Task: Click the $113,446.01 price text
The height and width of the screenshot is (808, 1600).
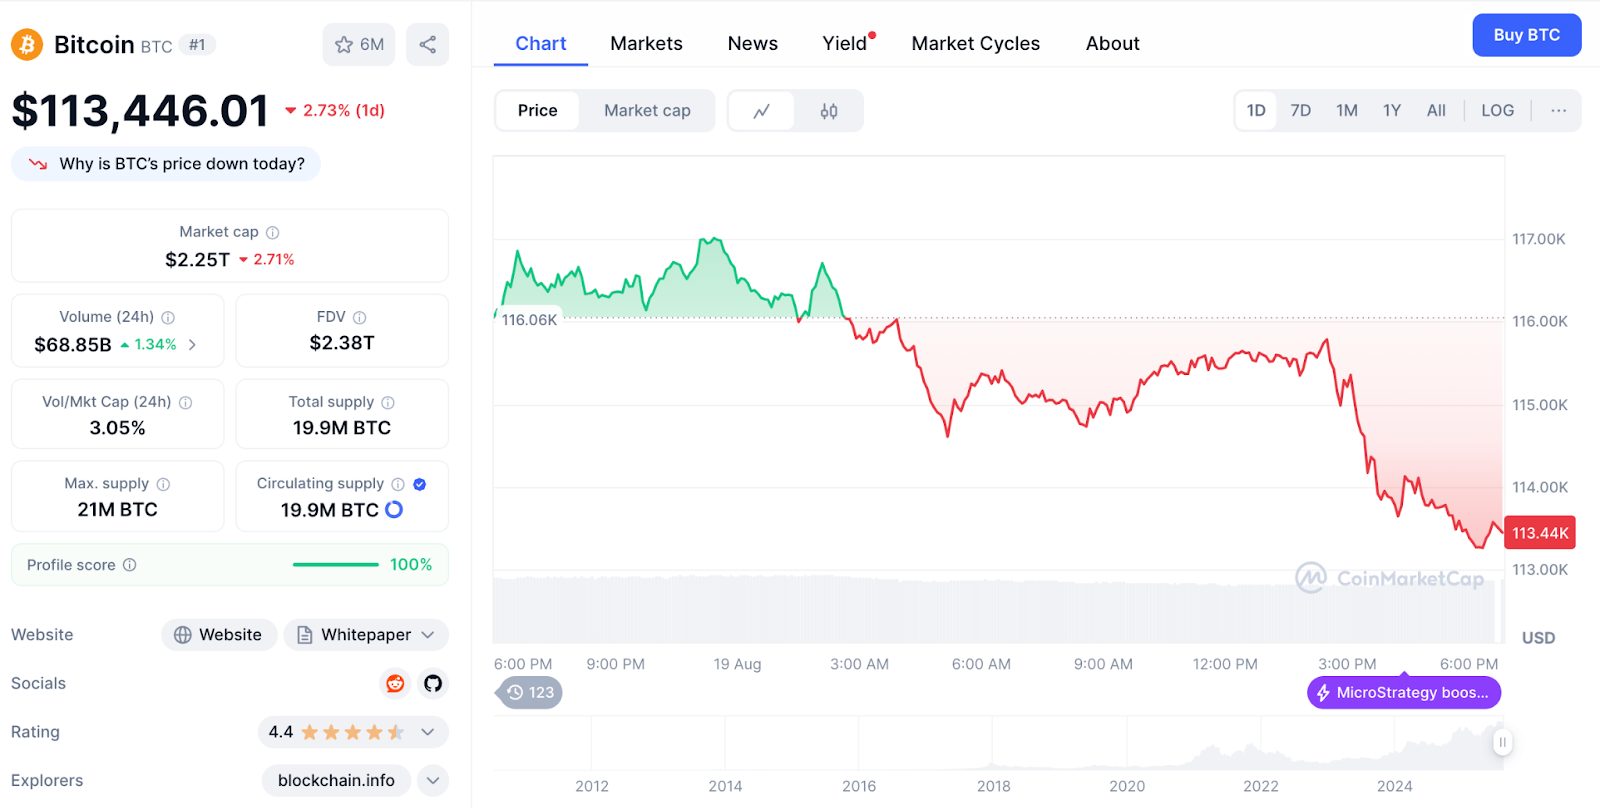Action: click(140, 111)
